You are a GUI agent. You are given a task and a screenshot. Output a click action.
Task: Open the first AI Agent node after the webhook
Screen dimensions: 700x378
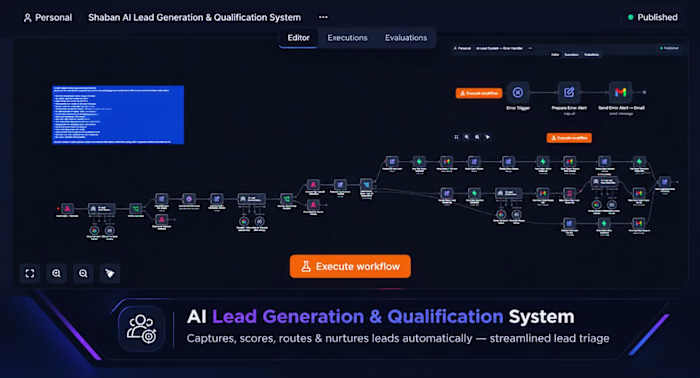[101, 208]
